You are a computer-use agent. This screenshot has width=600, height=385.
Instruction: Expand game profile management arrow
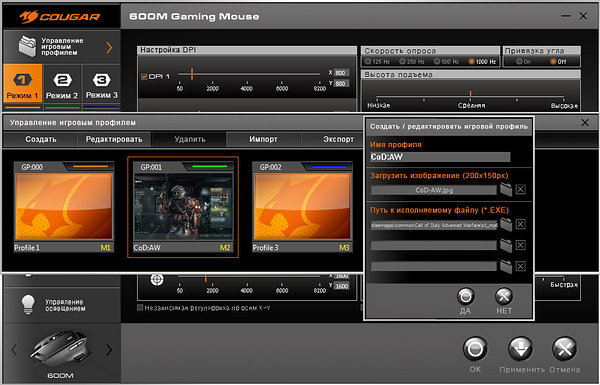tap(109, 47)
